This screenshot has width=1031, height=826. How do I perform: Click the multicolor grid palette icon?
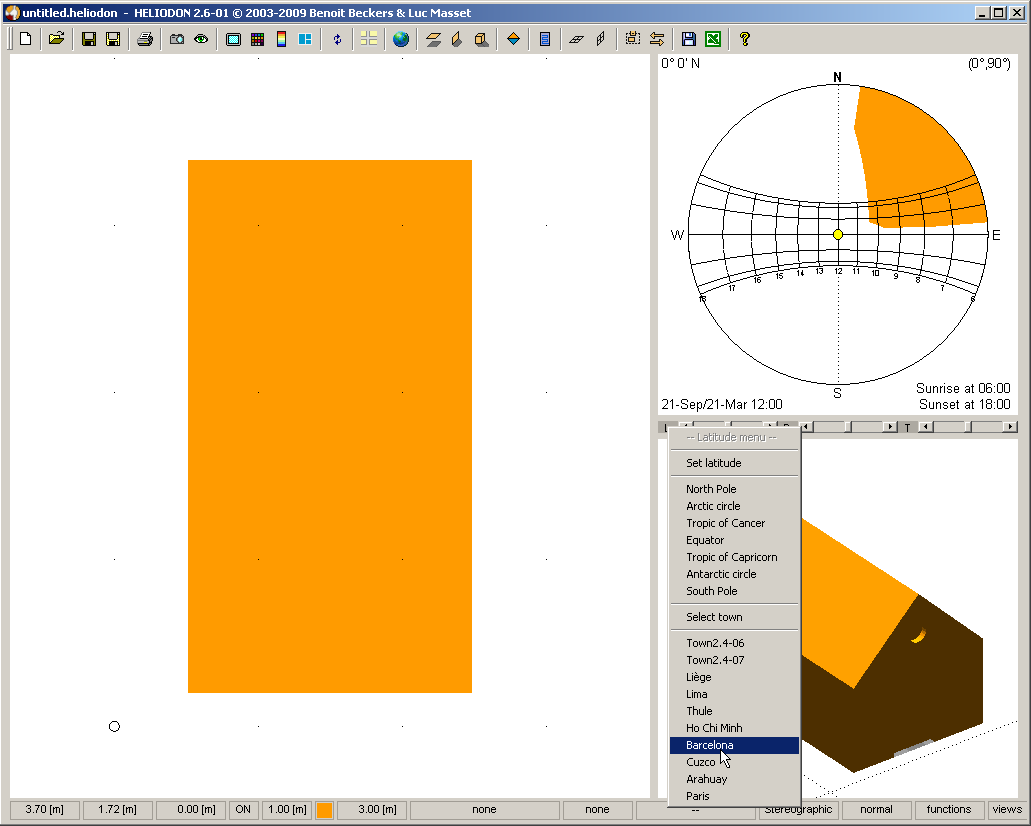(258, 39)
